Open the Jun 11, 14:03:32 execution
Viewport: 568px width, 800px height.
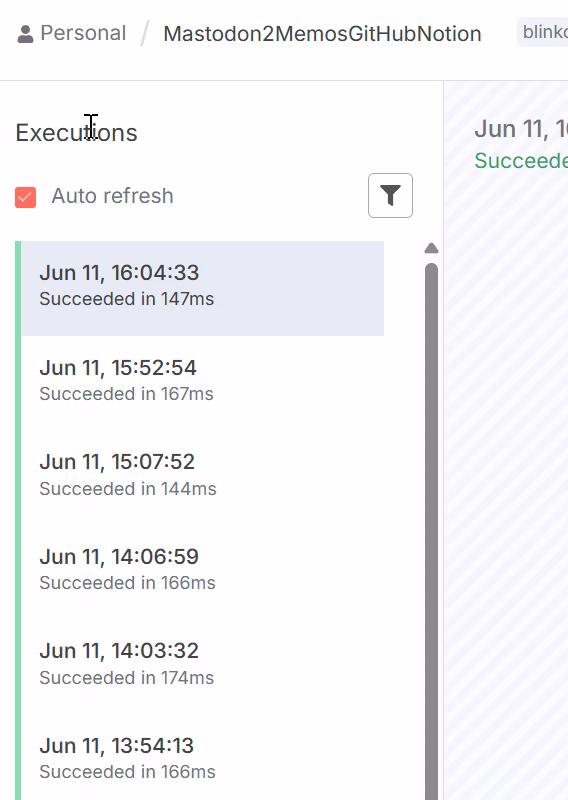[203, 666]
